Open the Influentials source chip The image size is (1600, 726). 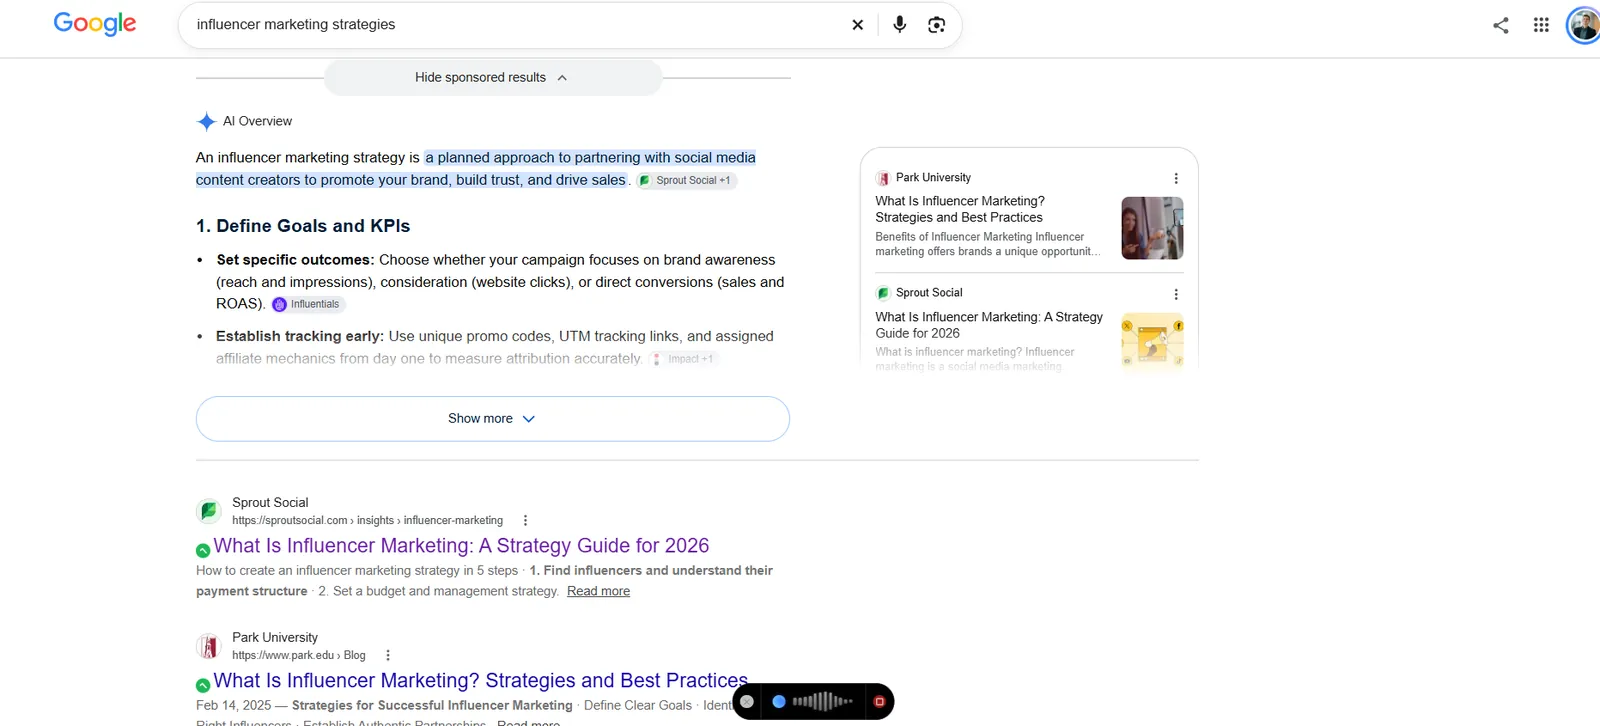307,304
